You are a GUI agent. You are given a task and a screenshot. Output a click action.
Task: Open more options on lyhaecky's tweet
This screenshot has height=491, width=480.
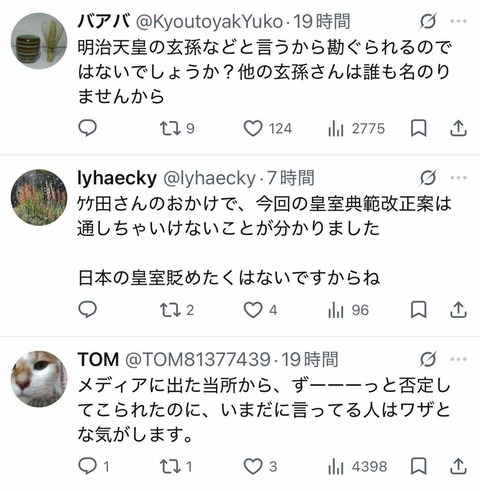coord(458,177)
